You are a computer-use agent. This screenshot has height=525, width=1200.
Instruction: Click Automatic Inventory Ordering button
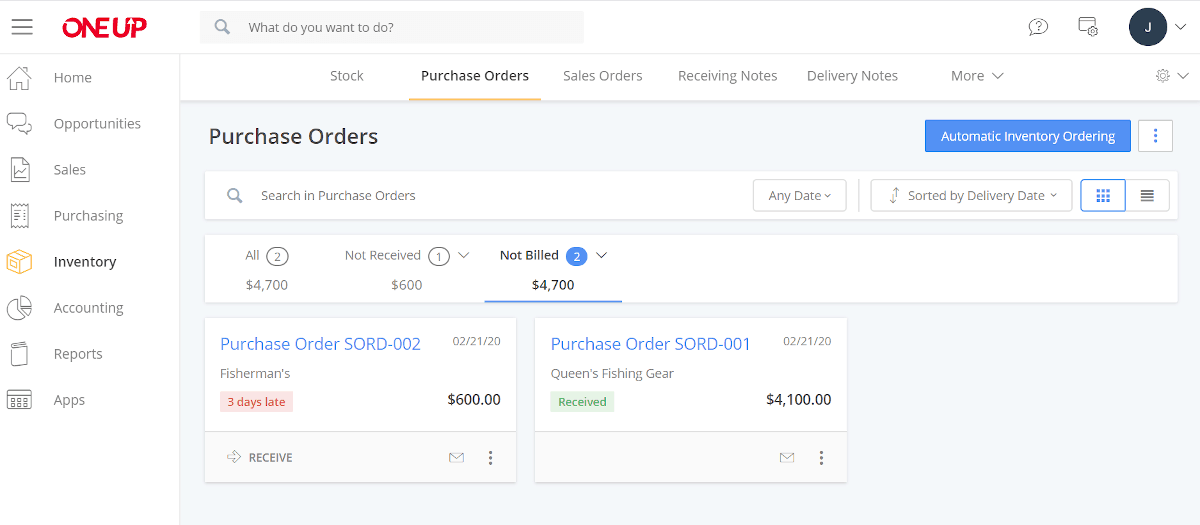pos(1028,136)
